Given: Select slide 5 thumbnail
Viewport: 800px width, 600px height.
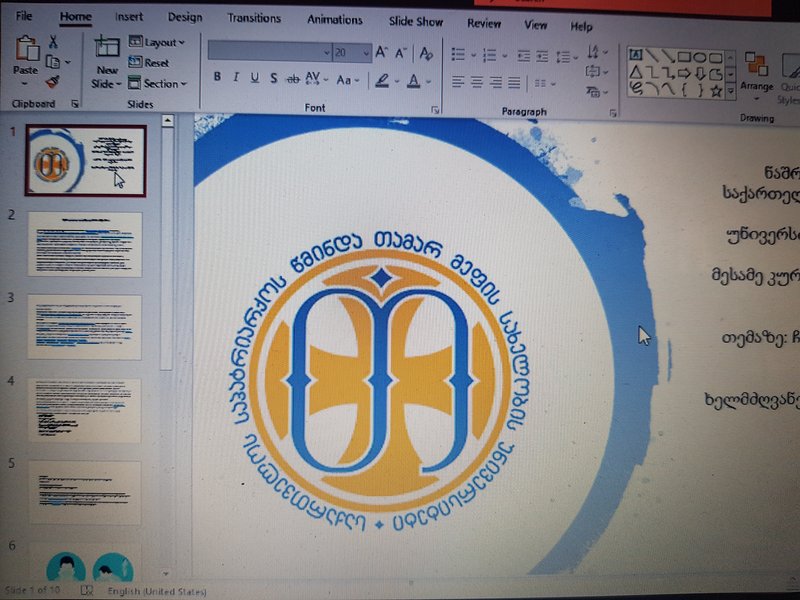Looking at the screenshot, I should [85, 493].
